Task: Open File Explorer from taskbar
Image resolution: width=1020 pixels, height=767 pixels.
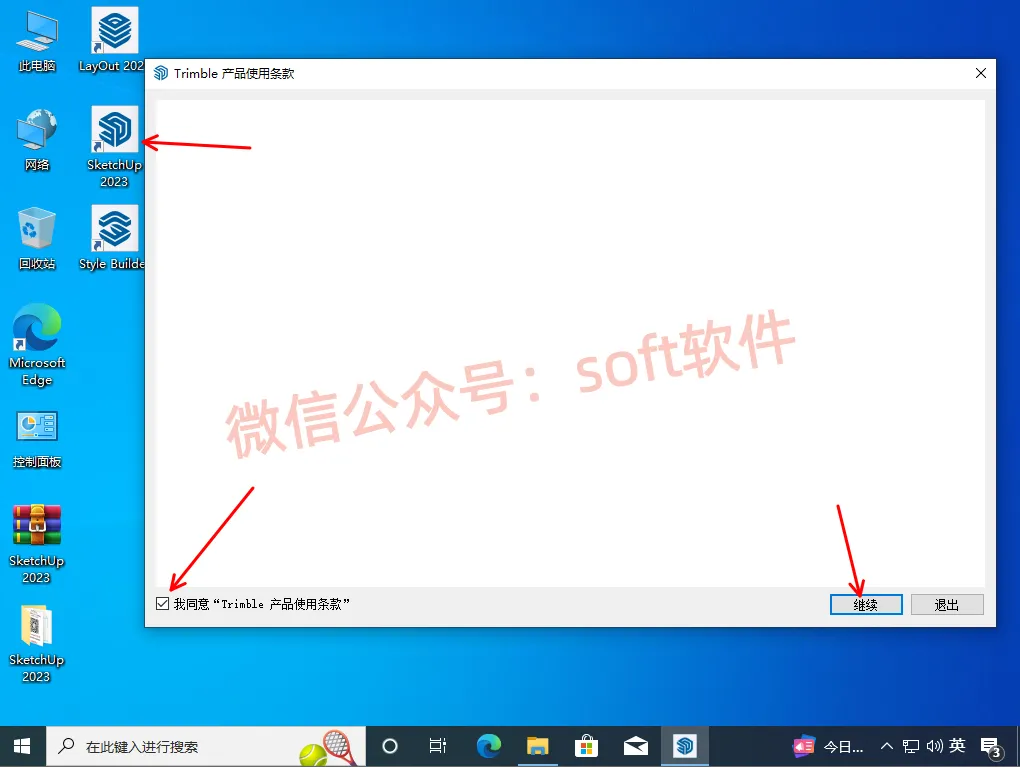Action: [x=537, y=746]
